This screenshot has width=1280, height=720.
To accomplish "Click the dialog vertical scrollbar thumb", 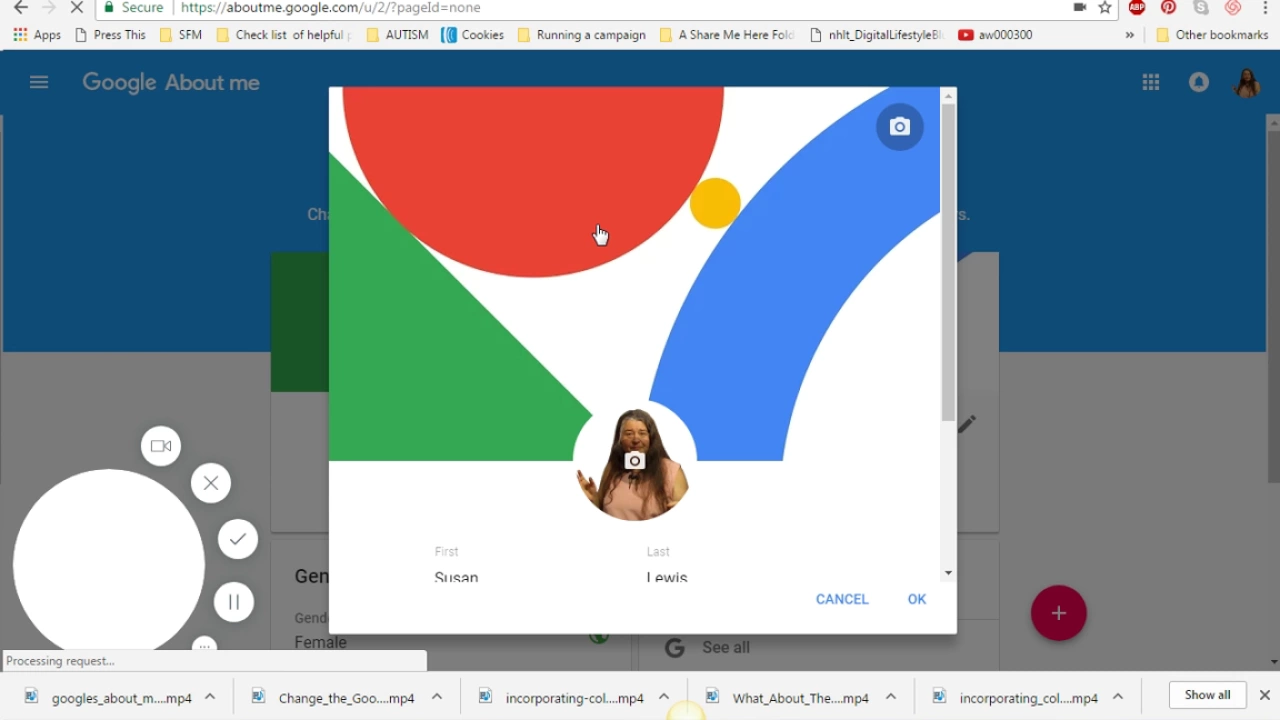I will 948,262.
